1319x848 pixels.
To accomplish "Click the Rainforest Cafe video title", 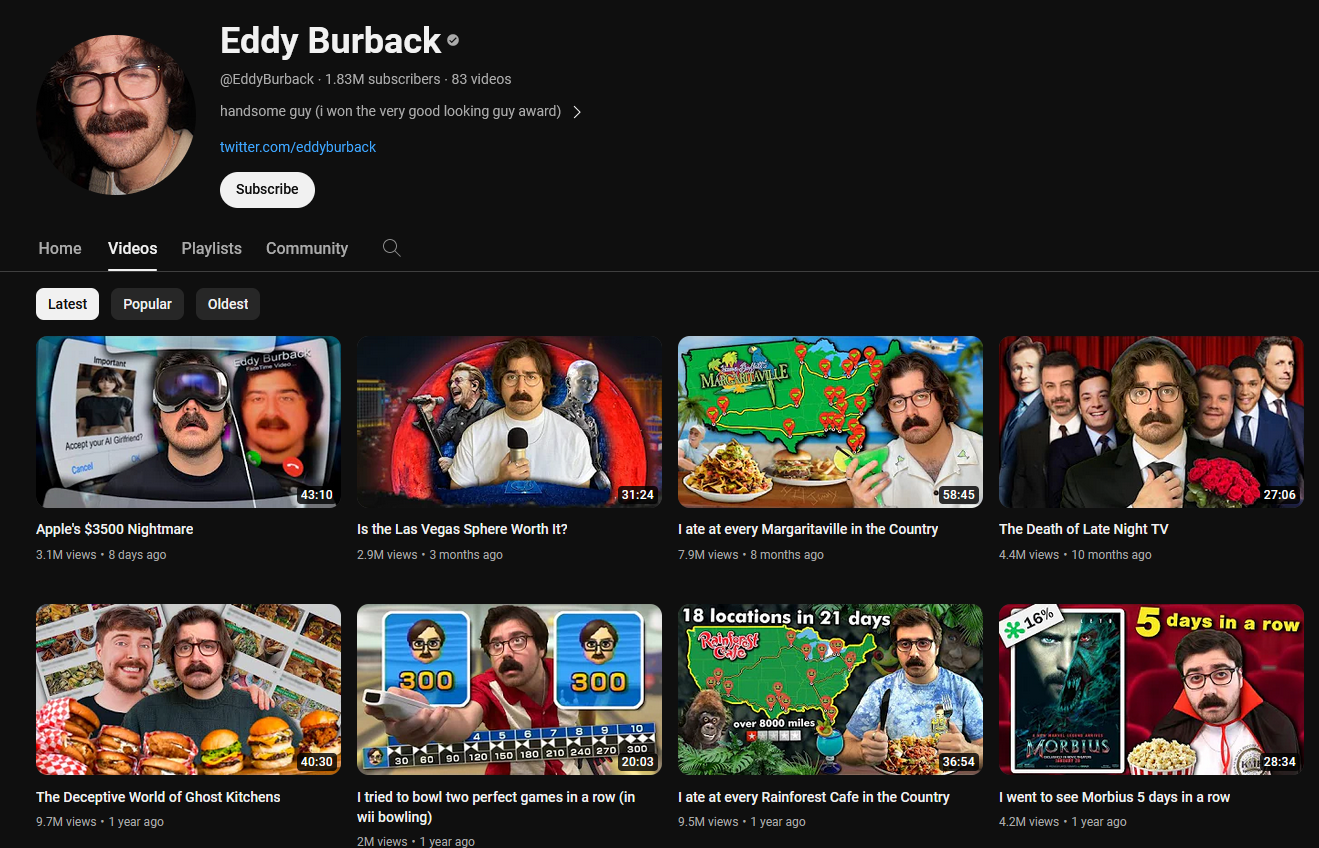I will [814, 797].
